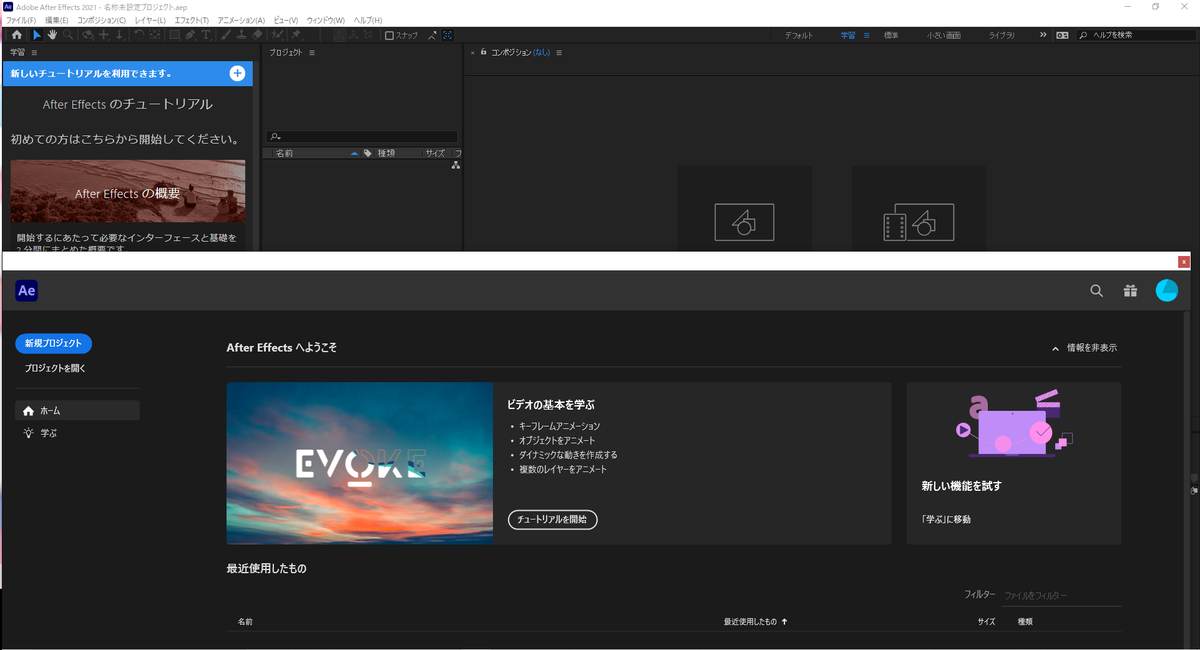Click プロジェクトを開く
The width and height of the screenshot is (1200, 650).
pos(56,368)
